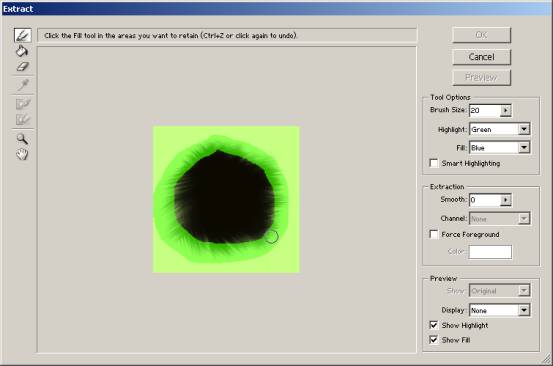The width and height of the screenshot is (553, 366).
Task: Uncheck Show Highlight option
Action: pyautogui.click(x=434, y=325)
